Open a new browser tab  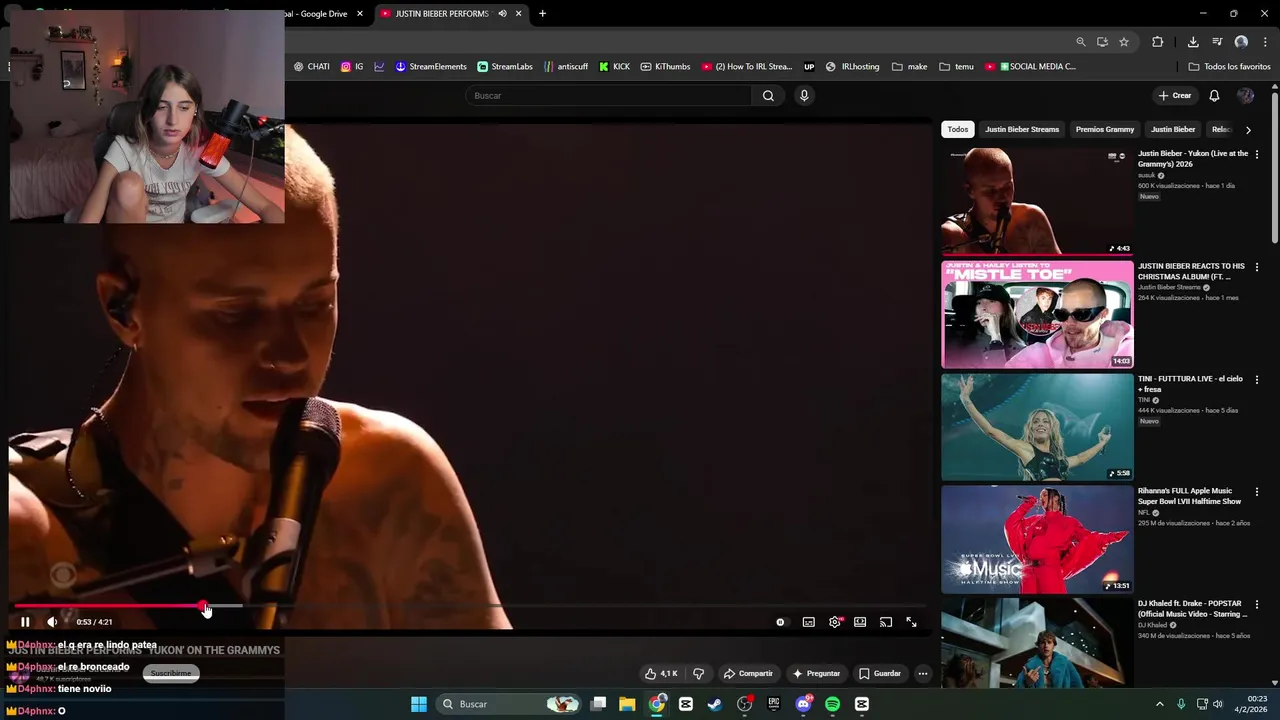point(542,14)
